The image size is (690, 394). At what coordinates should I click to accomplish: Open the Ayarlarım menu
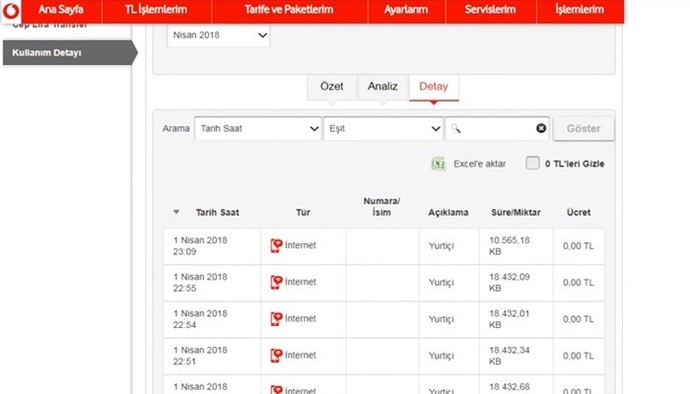click(x=406, y=10)
